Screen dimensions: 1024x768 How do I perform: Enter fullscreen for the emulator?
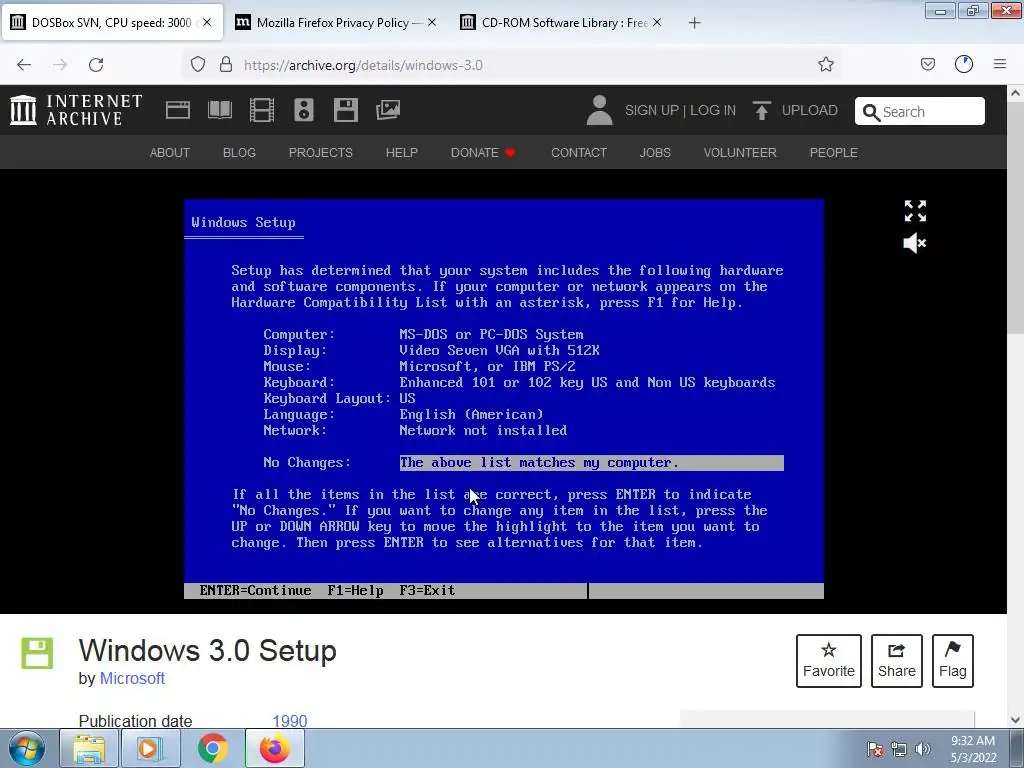point(915,211)
